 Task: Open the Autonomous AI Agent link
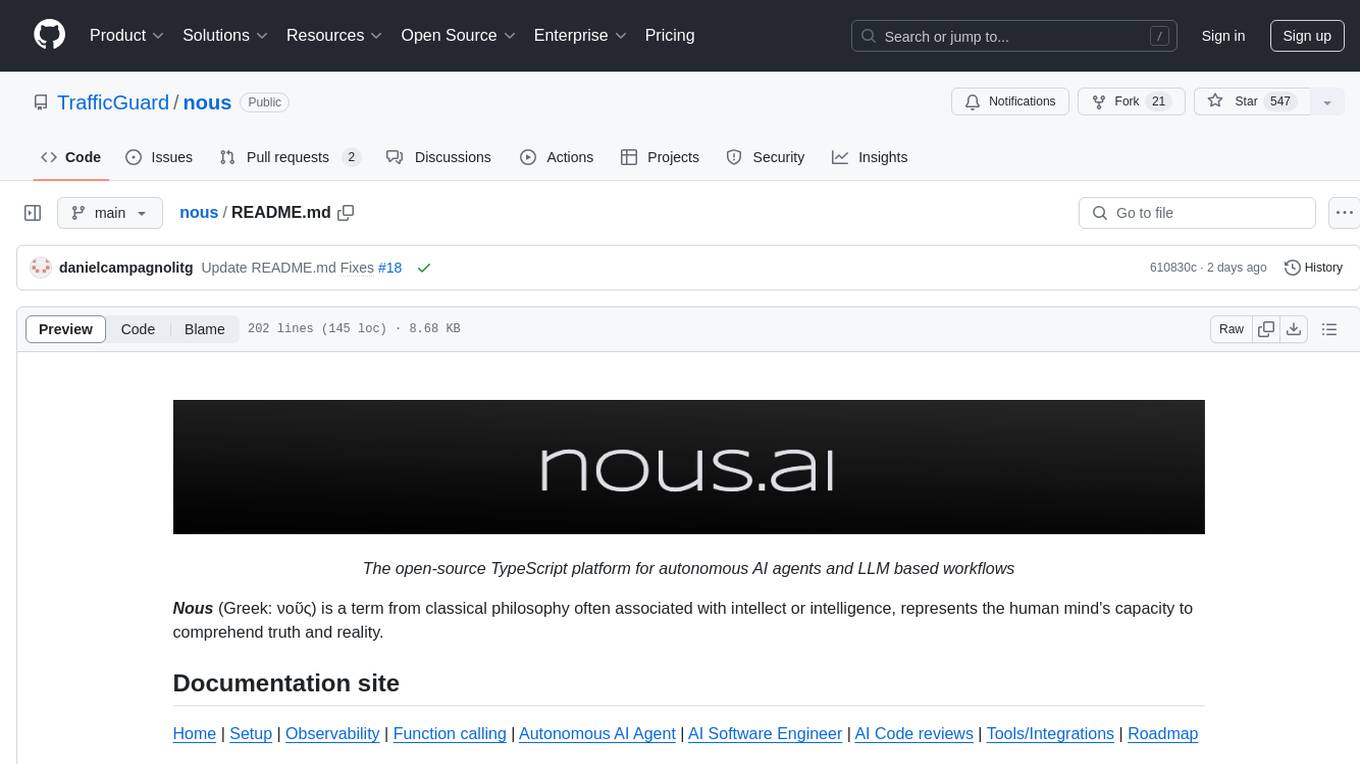coord(597,733)
